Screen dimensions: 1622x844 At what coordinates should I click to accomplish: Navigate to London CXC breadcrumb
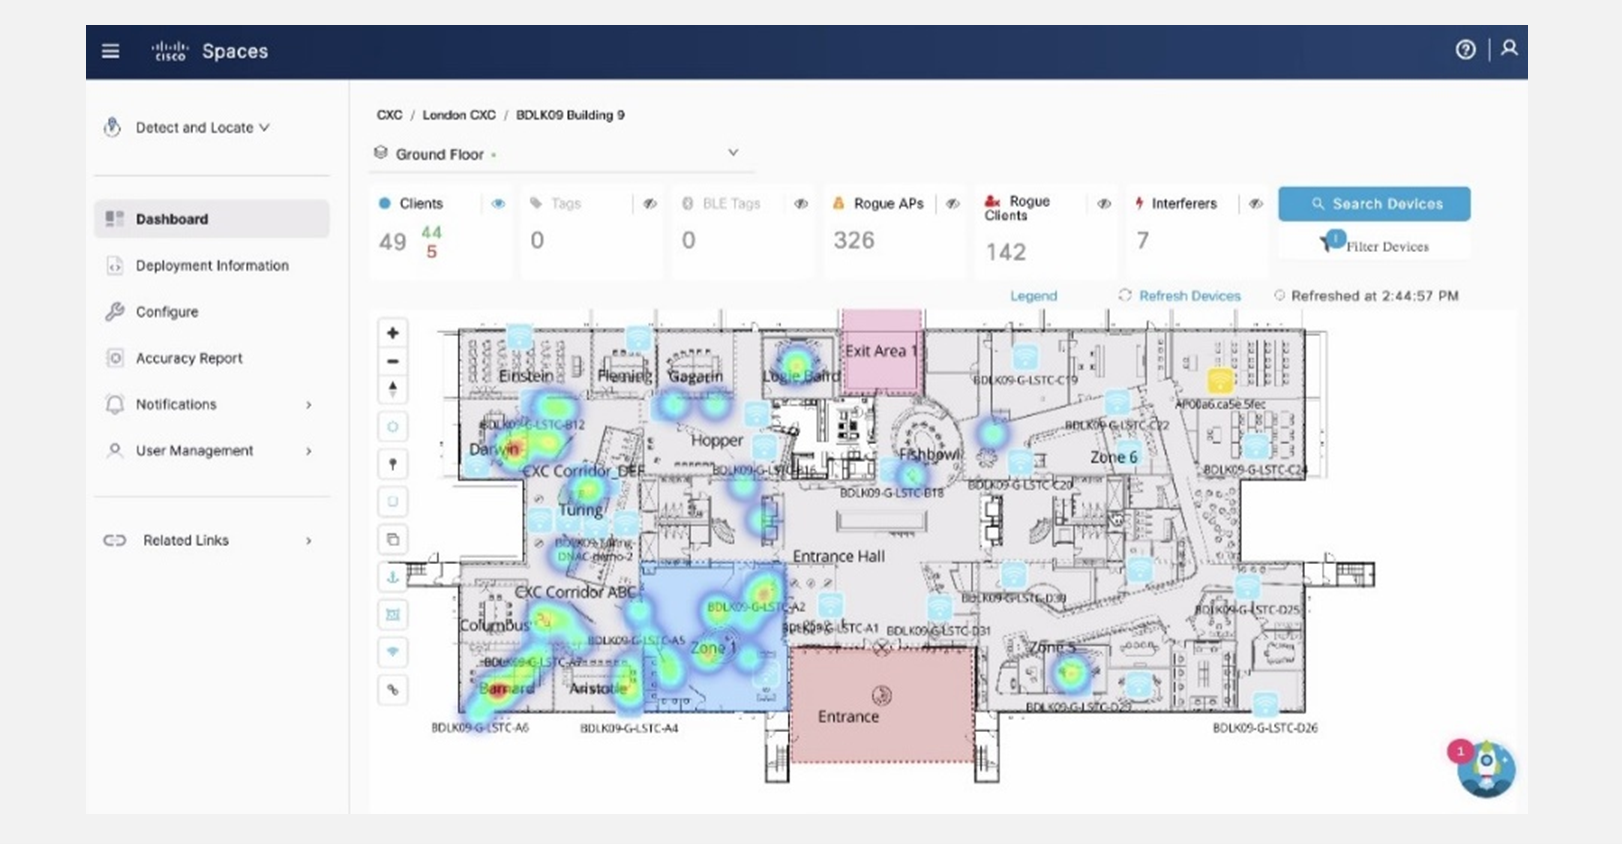459,115
